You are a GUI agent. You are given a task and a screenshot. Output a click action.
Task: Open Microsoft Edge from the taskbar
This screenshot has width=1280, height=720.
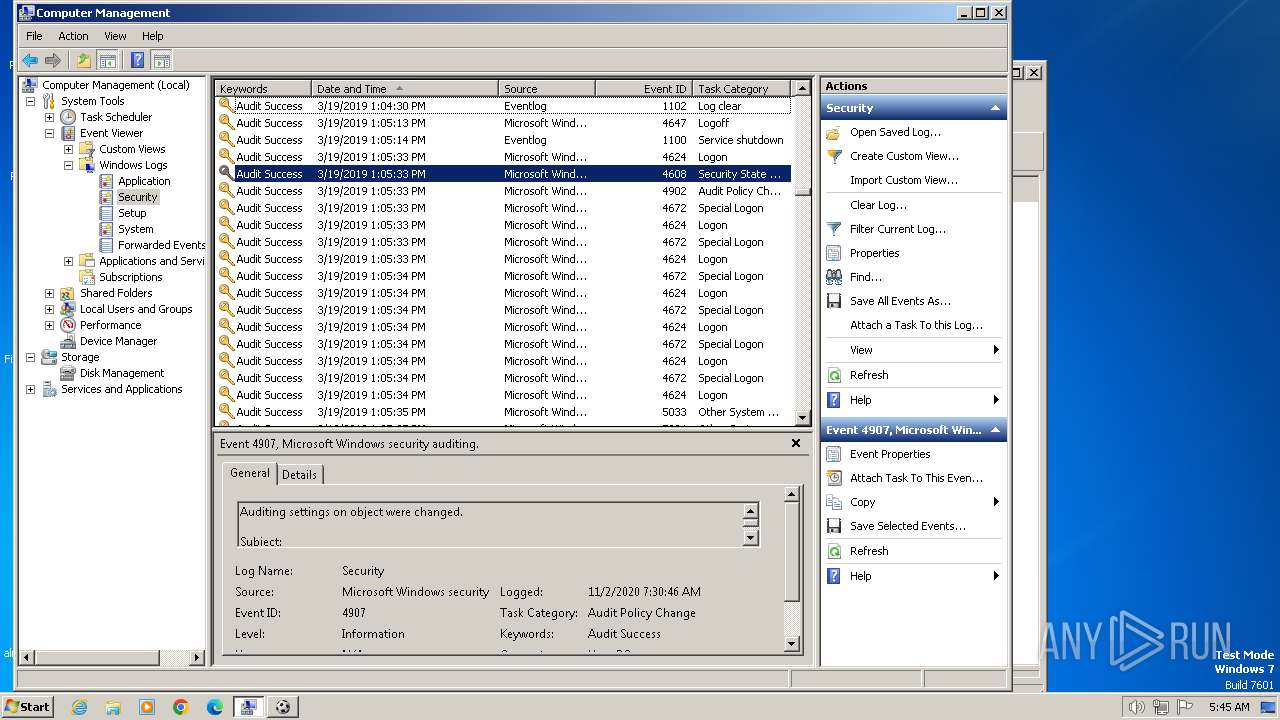tap(215, 707)
